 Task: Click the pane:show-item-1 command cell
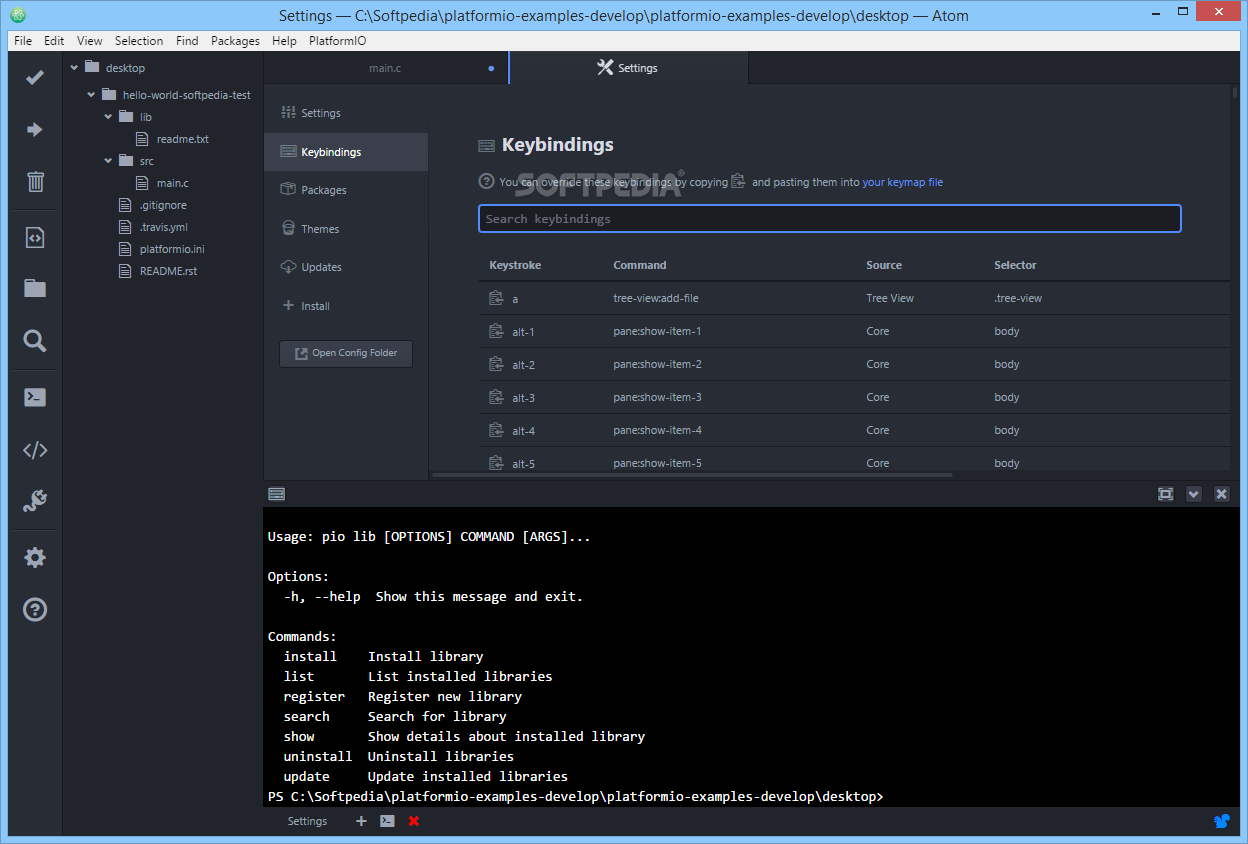pos(657,331)
